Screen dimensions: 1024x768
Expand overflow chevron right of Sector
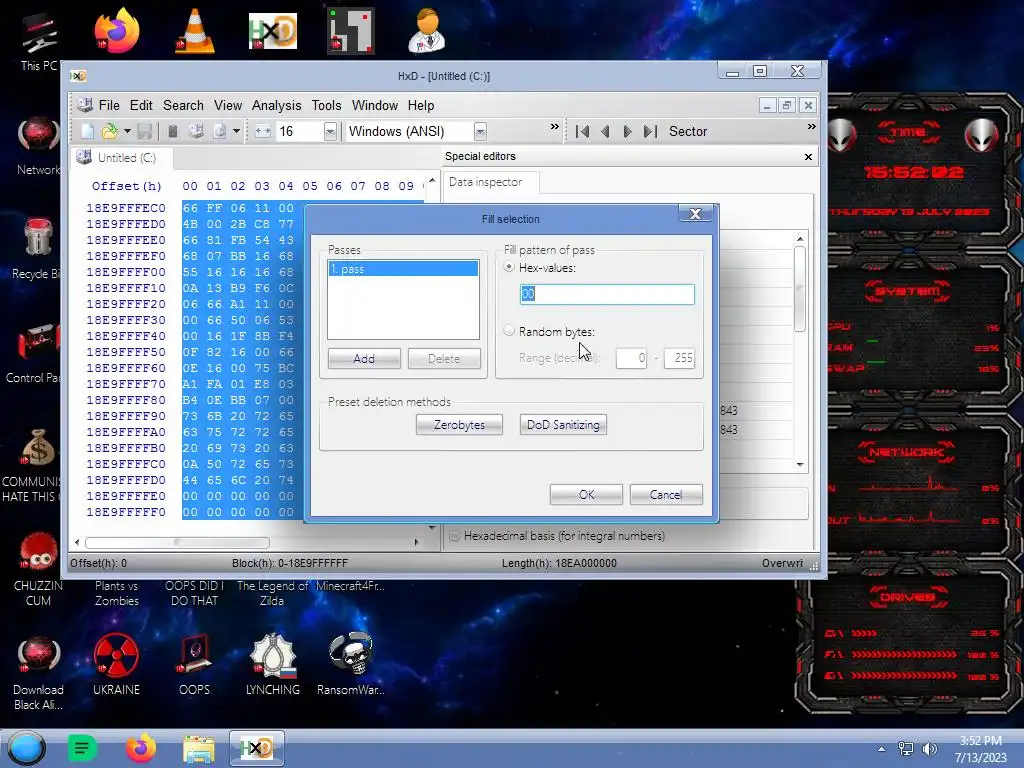[x=811, y=127]
